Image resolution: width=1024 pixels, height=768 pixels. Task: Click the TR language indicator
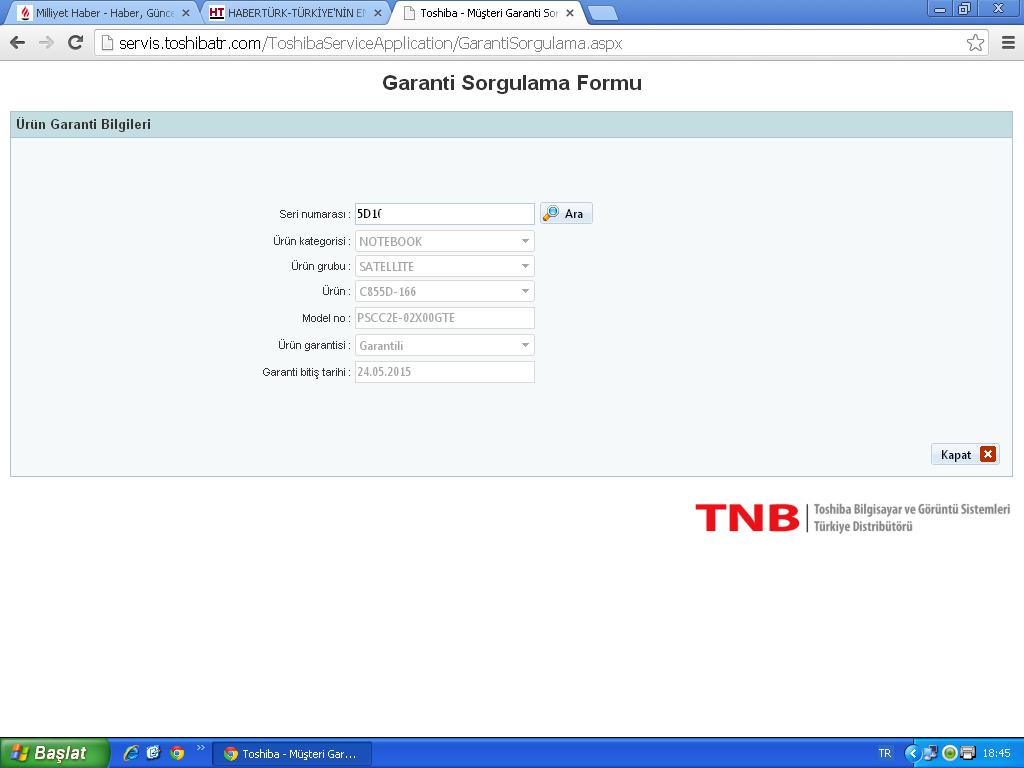885,754
